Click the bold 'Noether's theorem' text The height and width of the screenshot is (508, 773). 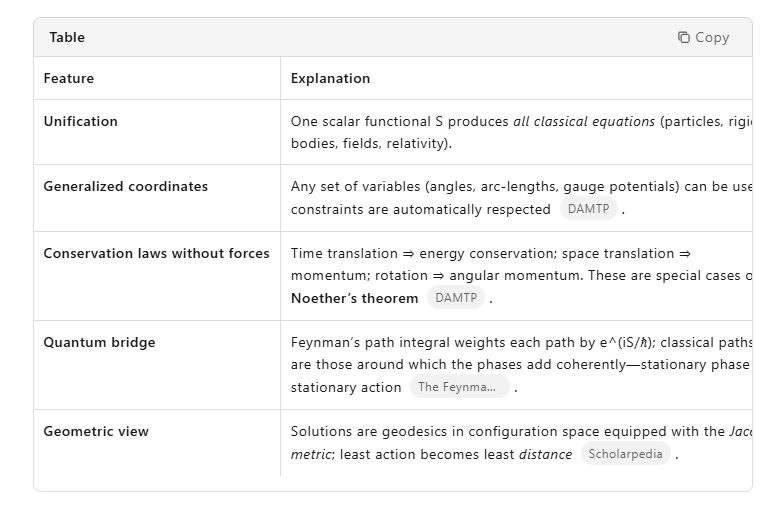pyautogui.click(x=354, y=298)
